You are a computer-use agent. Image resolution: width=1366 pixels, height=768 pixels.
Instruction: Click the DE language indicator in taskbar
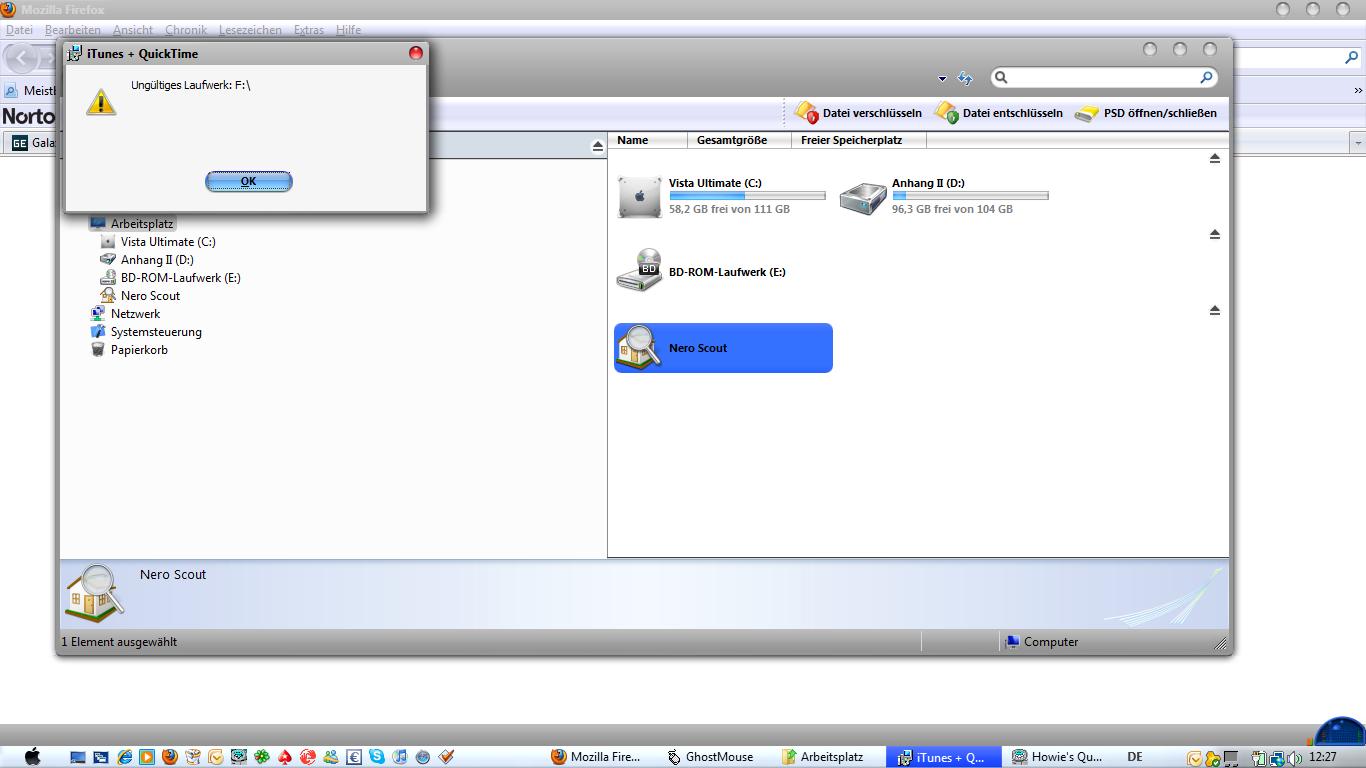coord(1135,757)
